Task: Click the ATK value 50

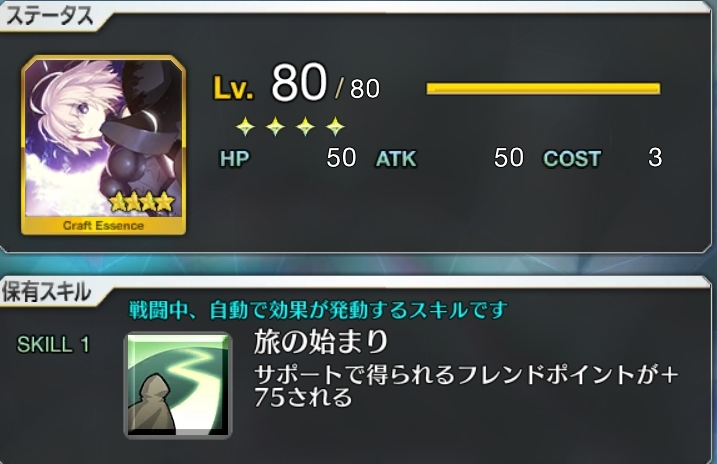Action: pyautogui.click(x=508, y=158)
